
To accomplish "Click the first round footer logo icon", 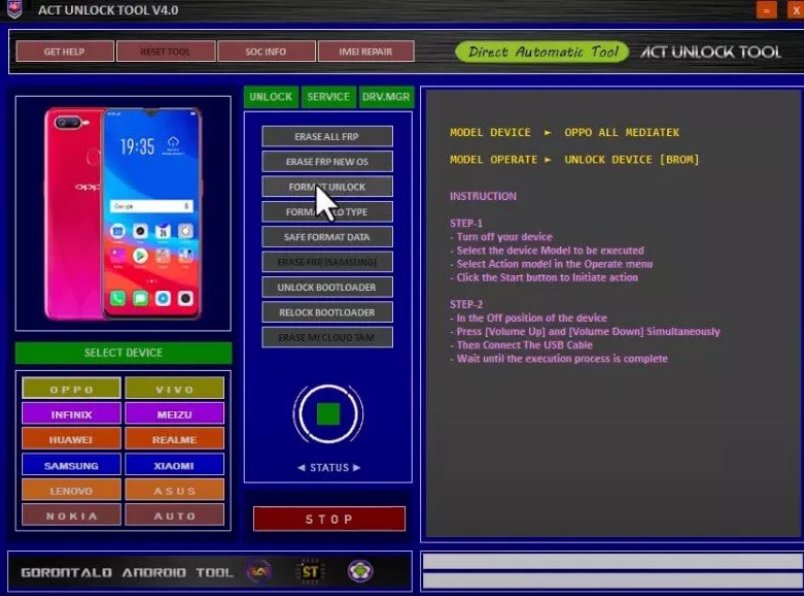I will (259, 571).
